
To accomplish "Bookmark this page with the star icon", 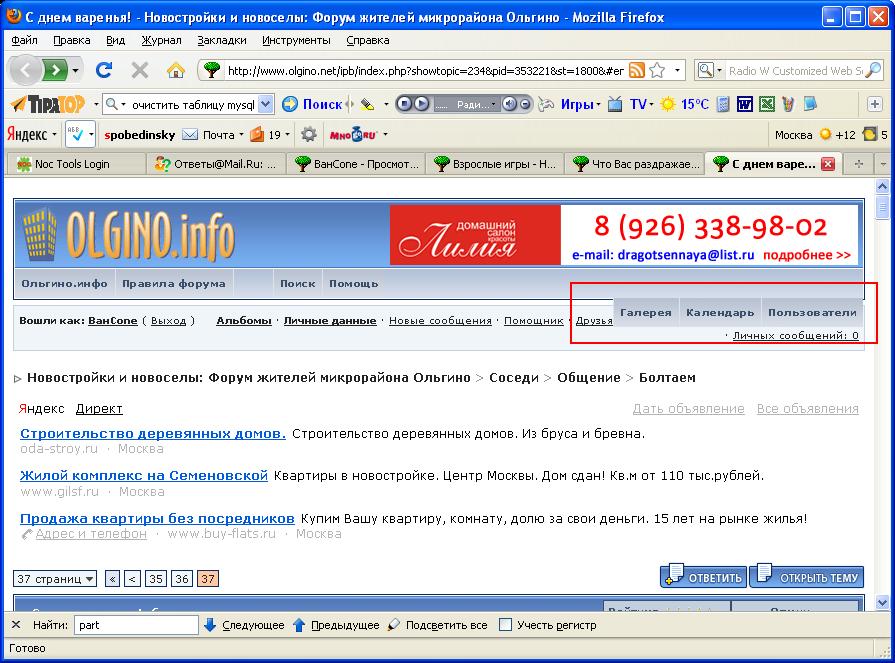I will tap(658, 70).
